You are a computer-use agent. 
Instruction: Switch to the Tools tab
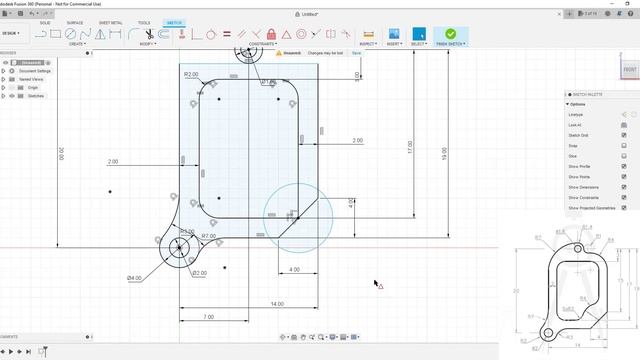click(x=144, y=23)
